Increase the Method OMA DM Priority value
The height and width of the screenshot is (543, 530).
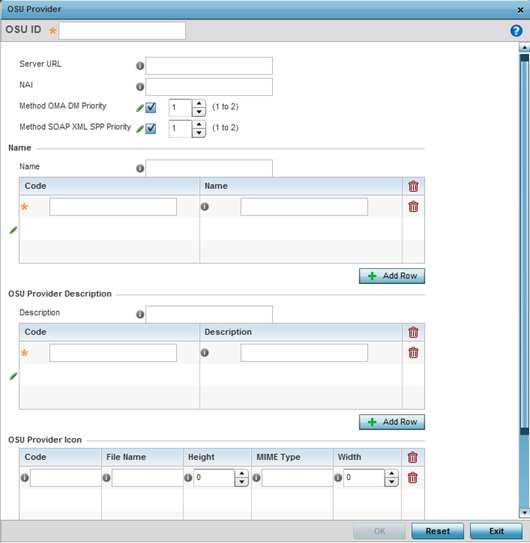coord(199,104)
